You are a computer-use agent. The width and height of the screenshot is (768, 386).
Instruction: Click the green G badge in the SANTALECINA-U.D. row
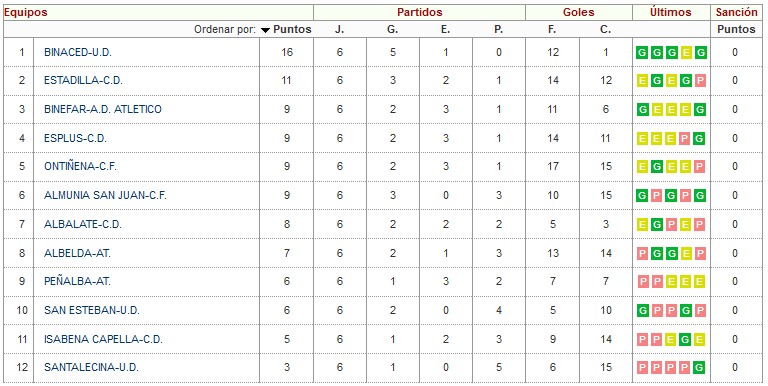[699, 367]
